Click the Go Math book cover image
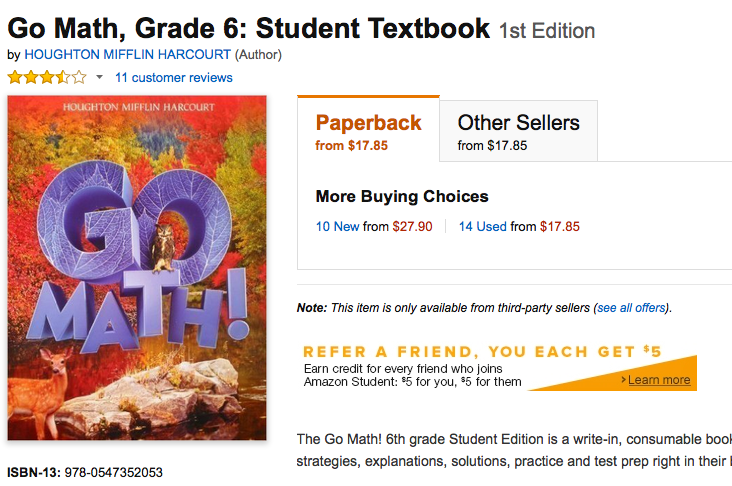The image size is (732, 486). [137, 267]
